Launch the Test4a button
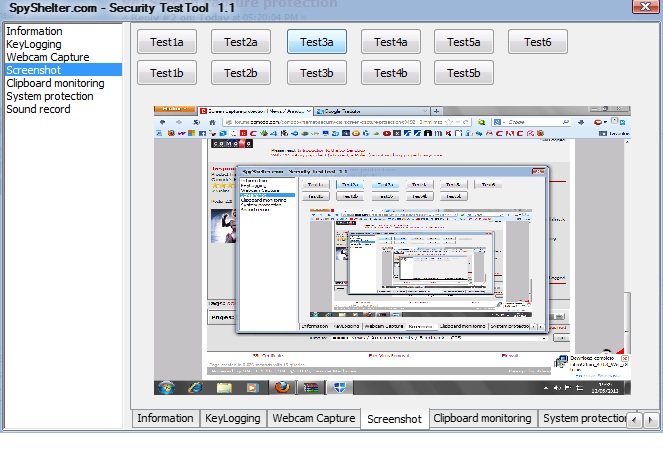The height and width of the screenshot is (460, 663). click(391, 42)
